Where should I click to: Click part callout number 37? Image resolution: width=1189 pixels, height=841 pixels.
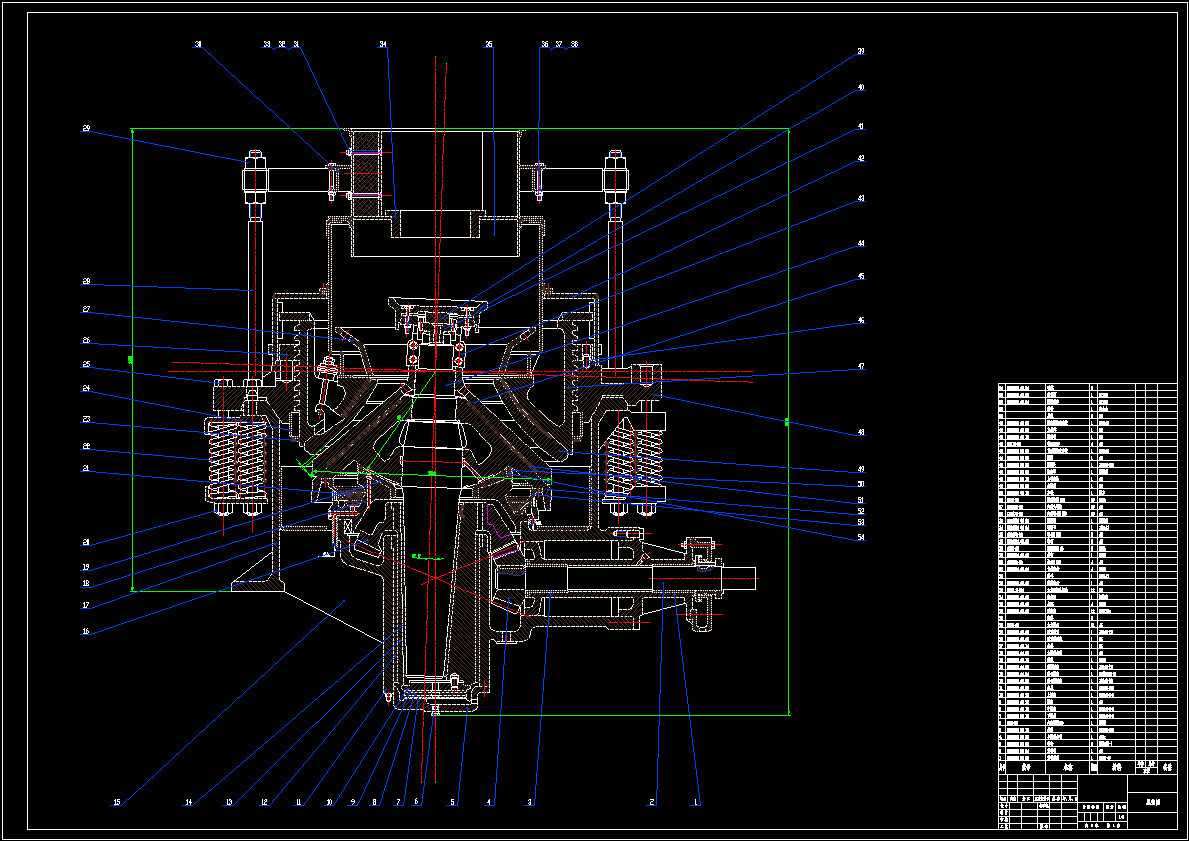point(560,45)
